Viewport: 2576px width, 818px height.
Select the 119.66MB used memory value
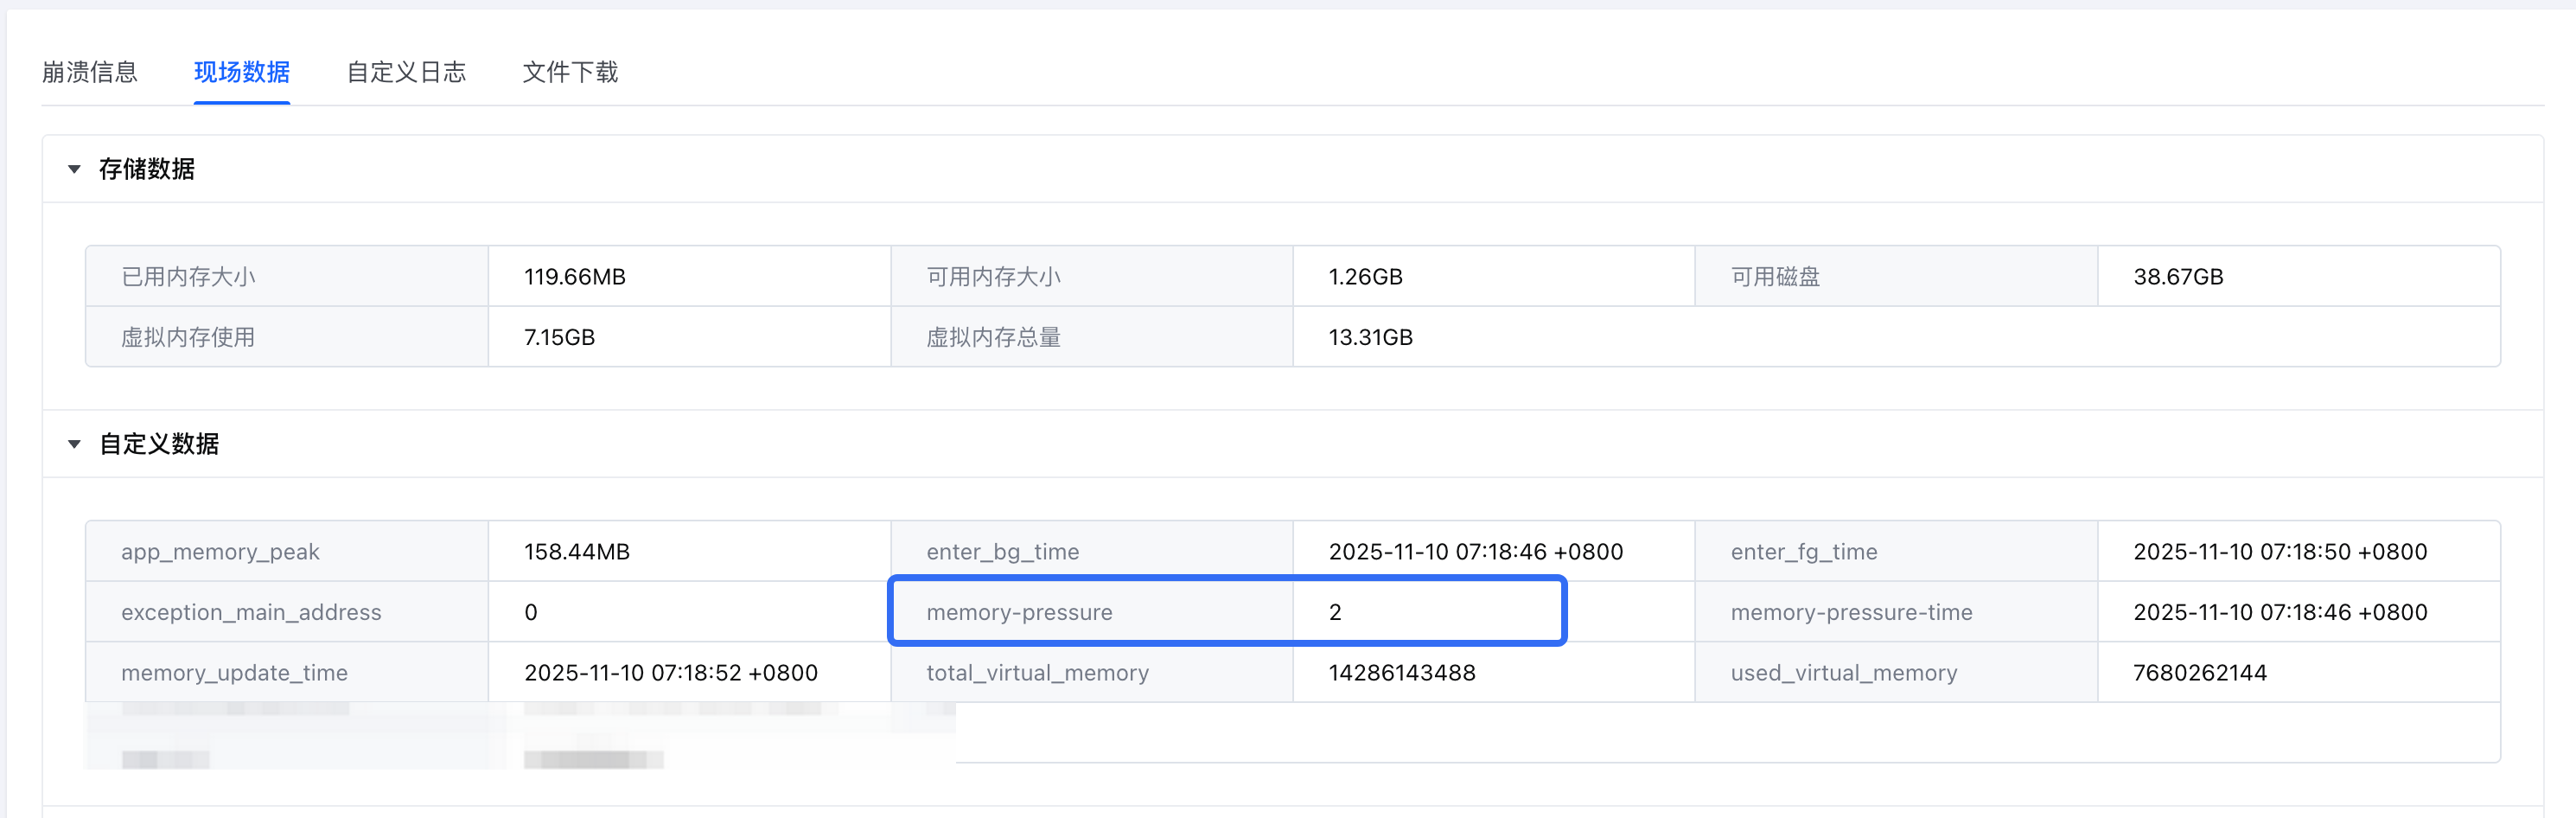click(x=575, y=277)
